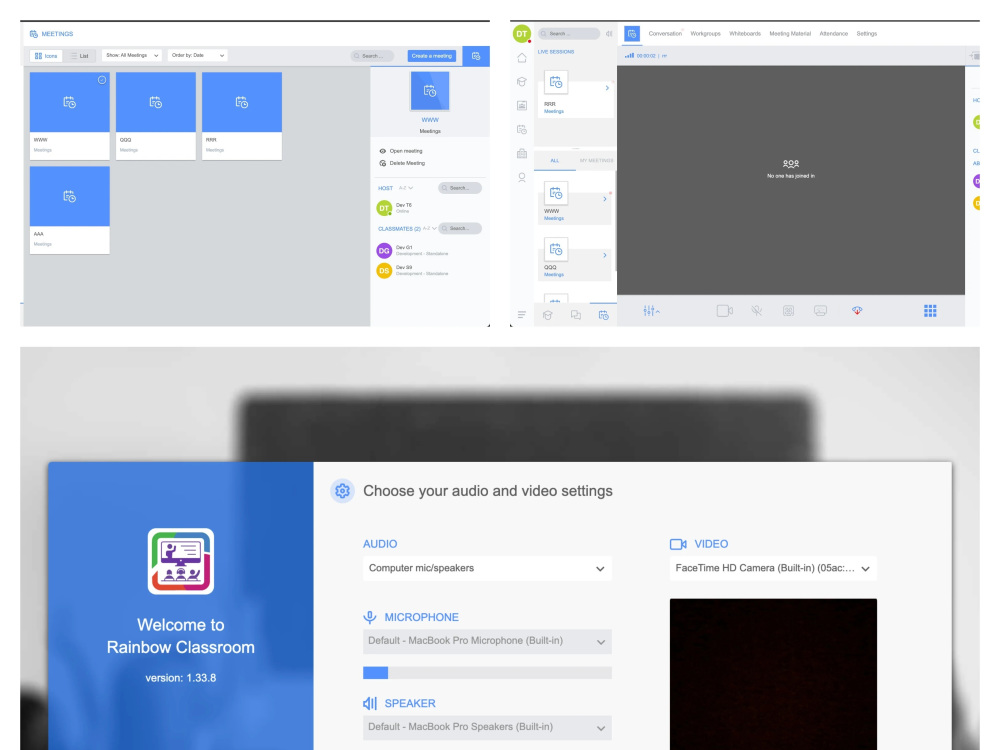Click the signal strength bars icon
The image size is (1000, 750).
[629, 55]
